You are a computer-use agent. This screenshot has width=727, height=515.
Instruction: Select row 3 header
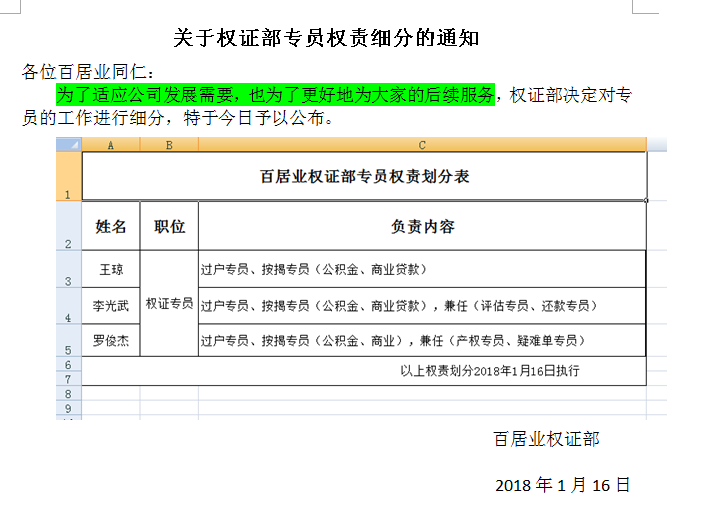[68, 270]
